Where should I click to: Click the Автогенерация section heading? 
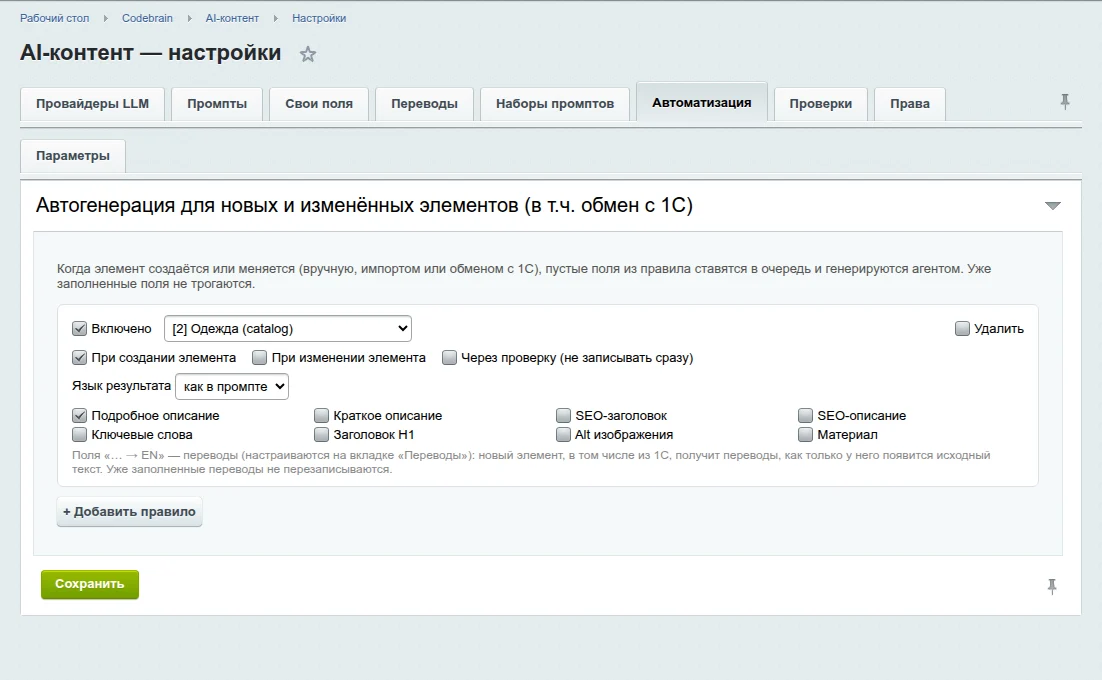tap(364, 205)
